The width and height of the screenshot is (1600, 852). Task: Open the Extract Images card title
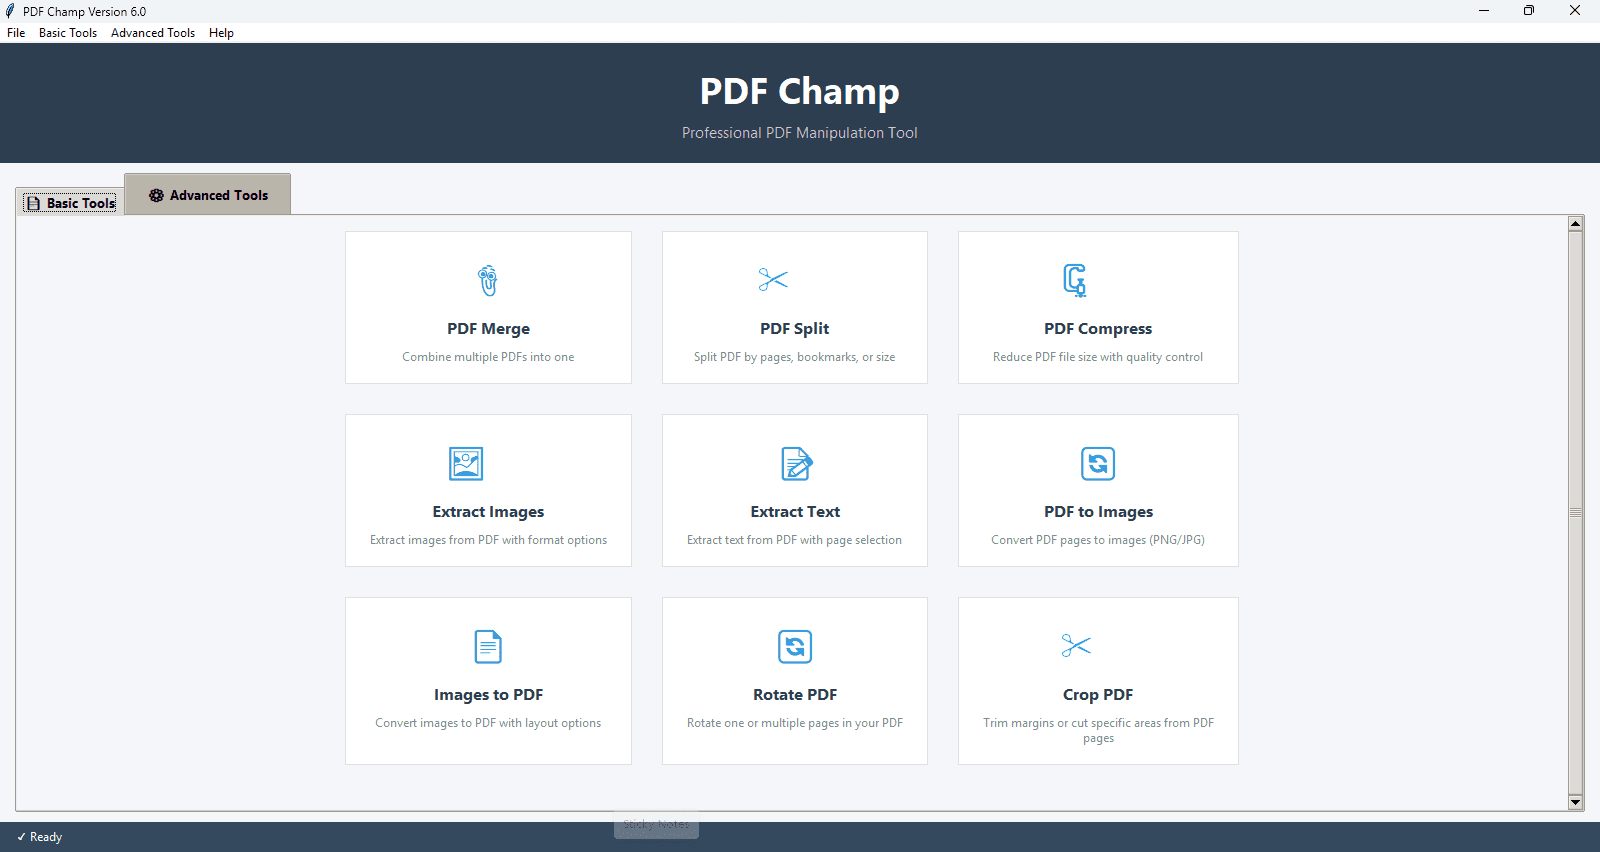[488, 512]
